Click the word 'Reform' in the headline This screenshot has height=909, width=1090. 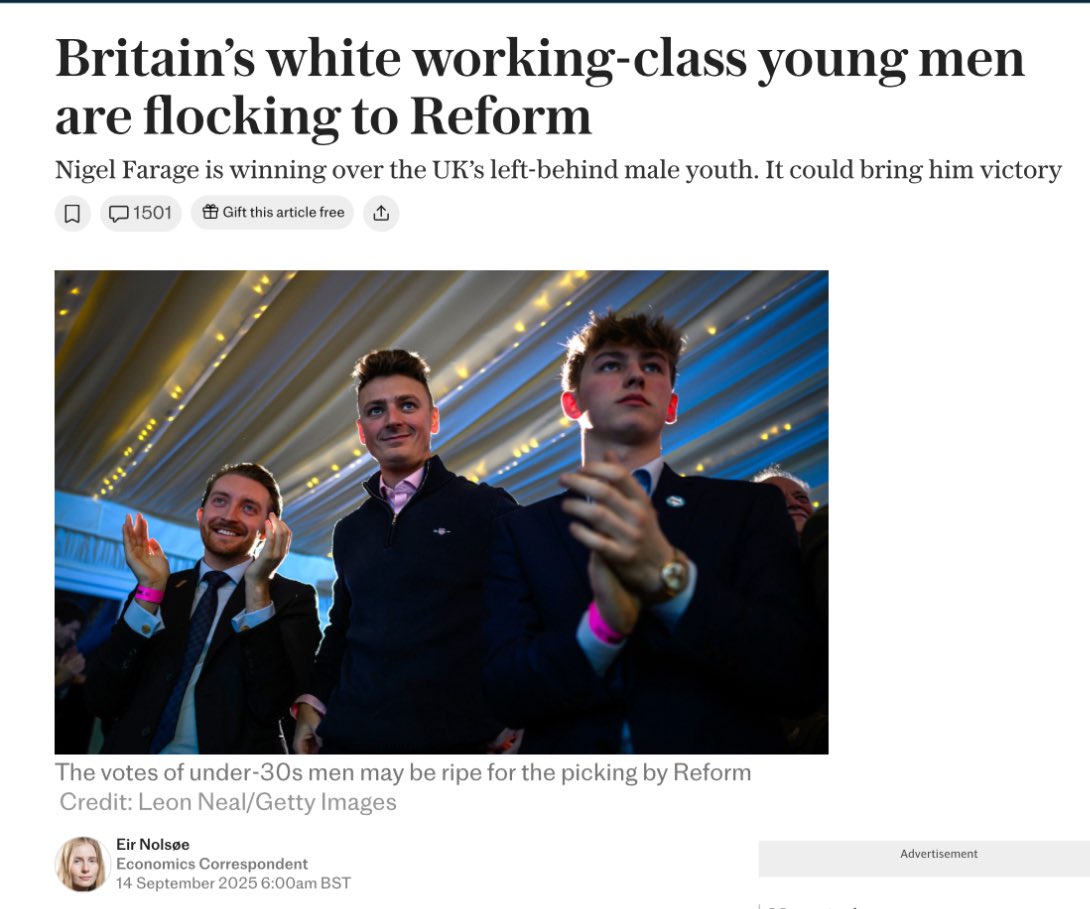click(501, 117)
